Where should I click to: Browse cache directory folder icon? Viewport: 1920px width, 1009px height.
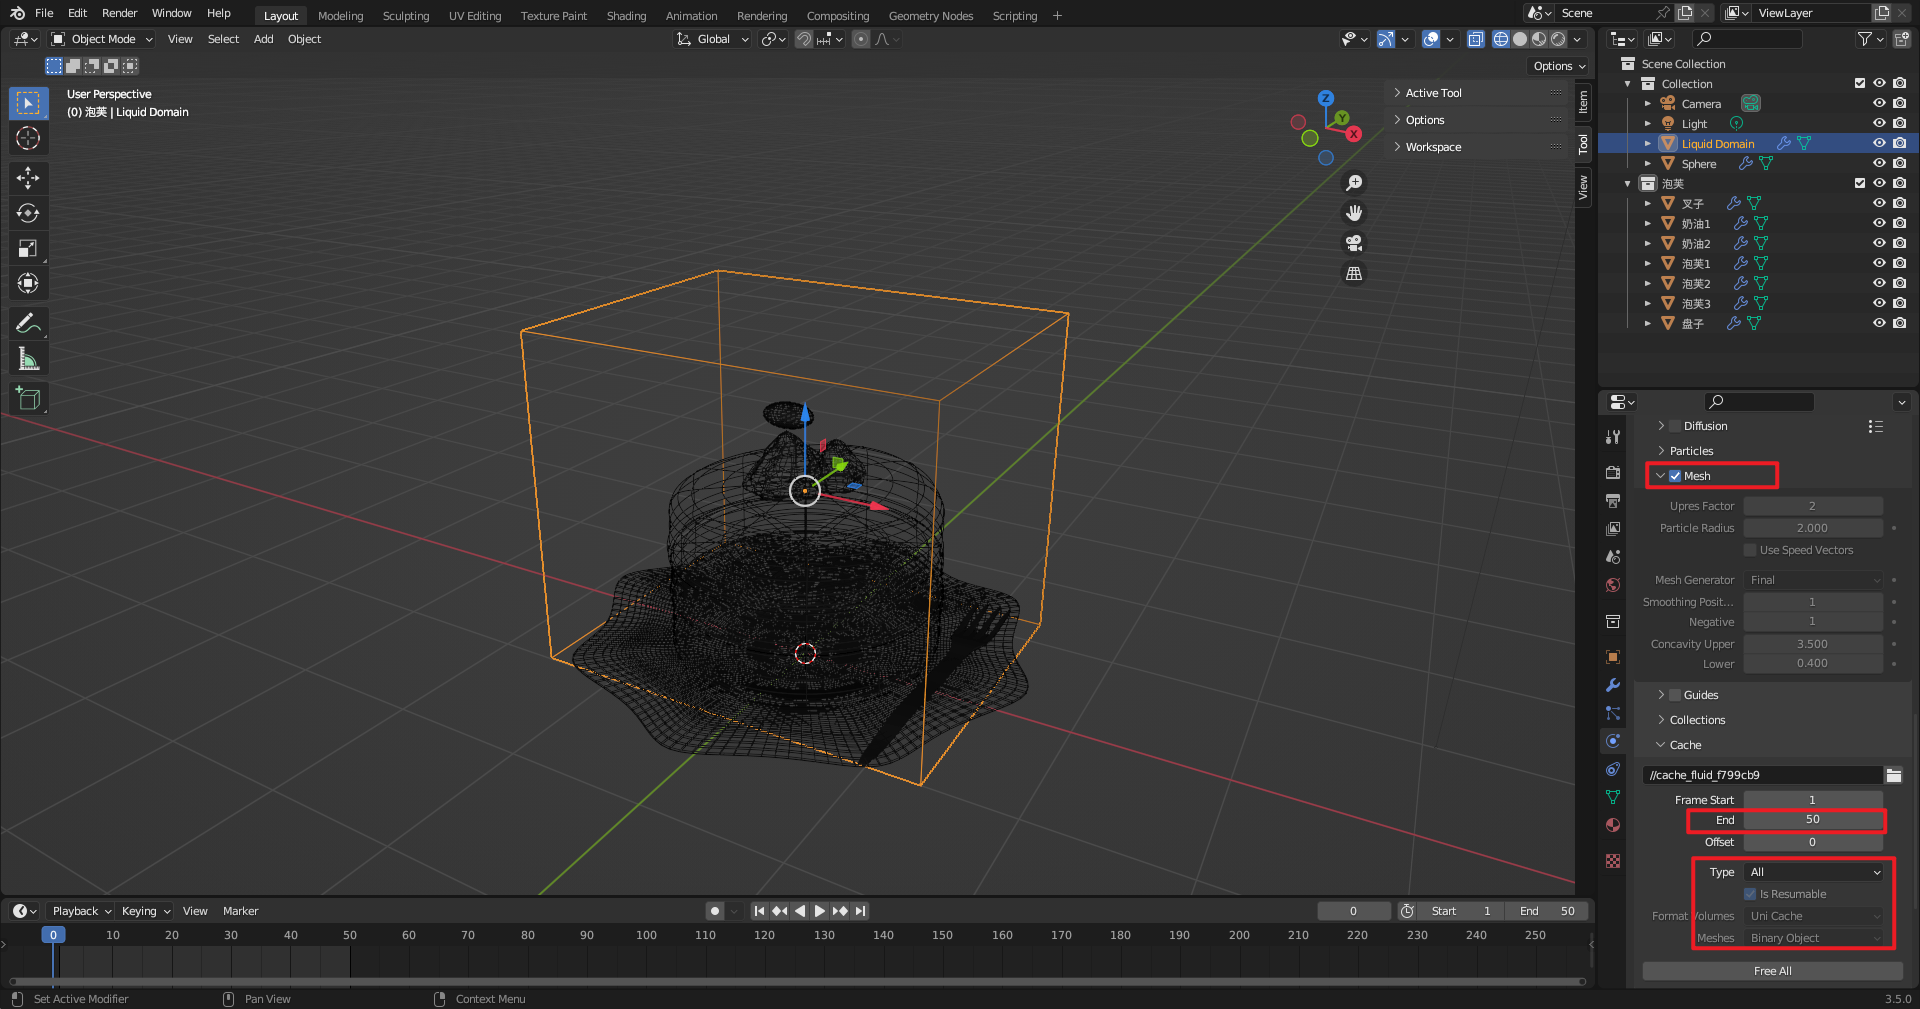point(1893,775)
